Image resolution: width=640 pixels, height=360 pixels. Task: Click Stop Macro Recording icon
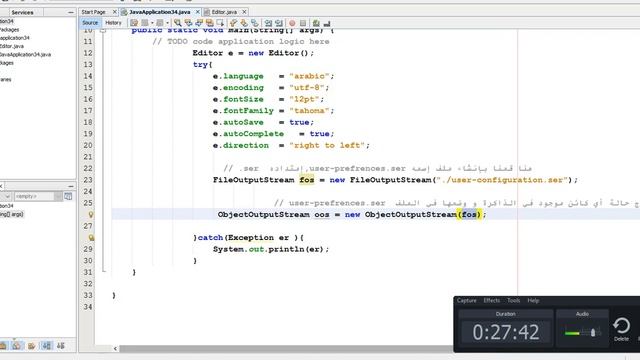click(303, 23)
